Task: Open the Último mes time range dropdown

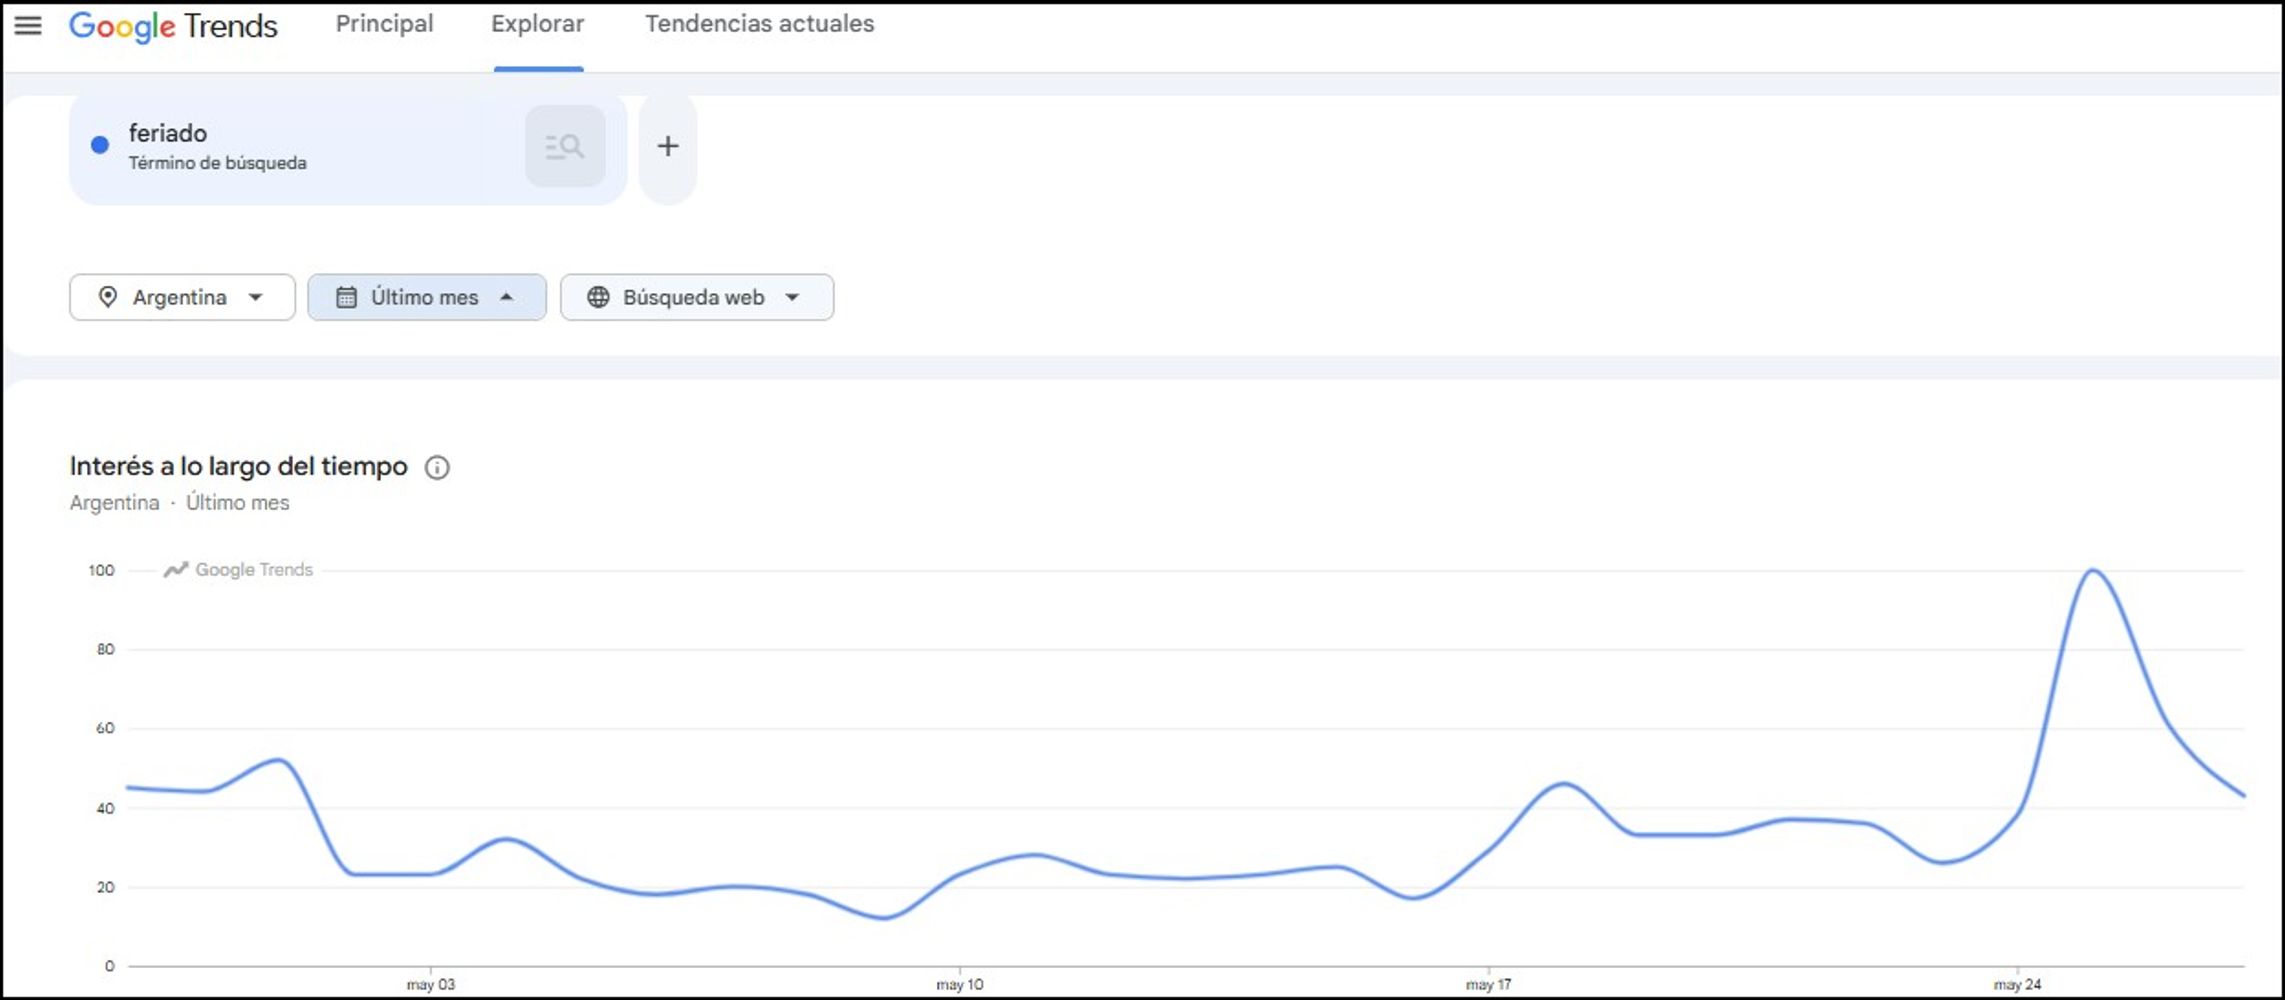Action: tap(427, 297)
